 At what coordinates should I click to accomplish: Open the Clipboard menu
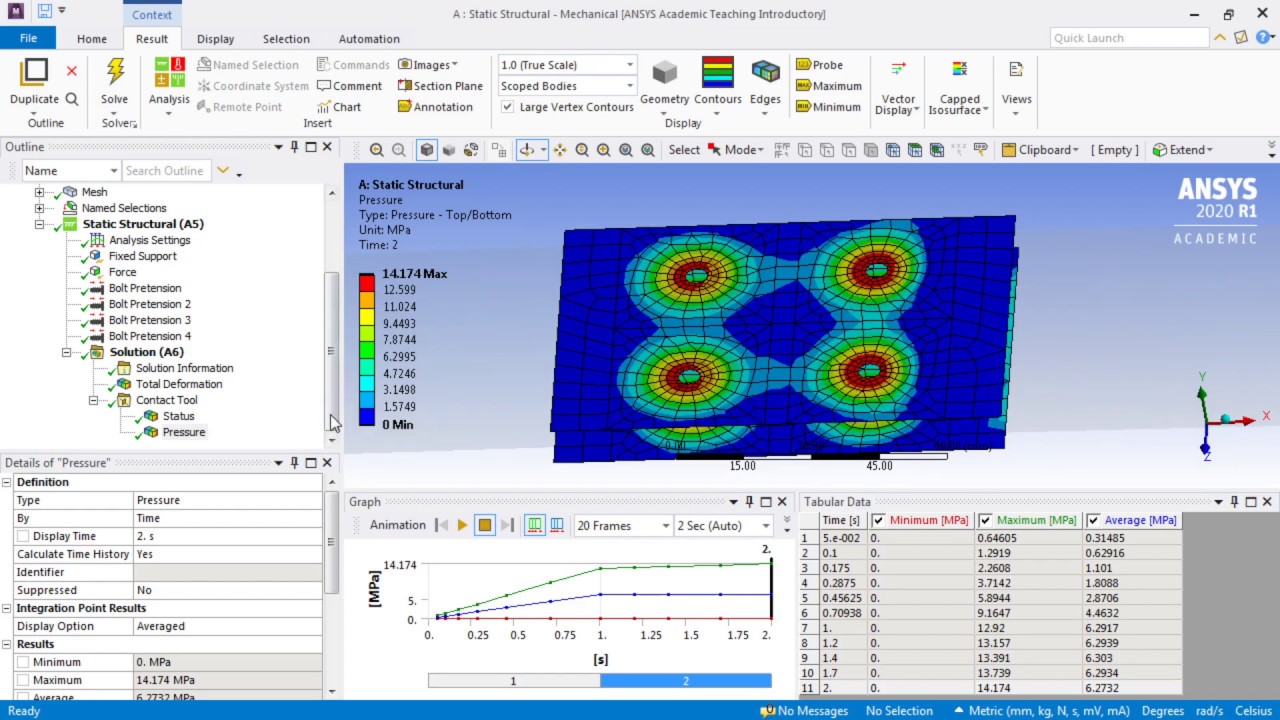click(x=1041, y=150)
